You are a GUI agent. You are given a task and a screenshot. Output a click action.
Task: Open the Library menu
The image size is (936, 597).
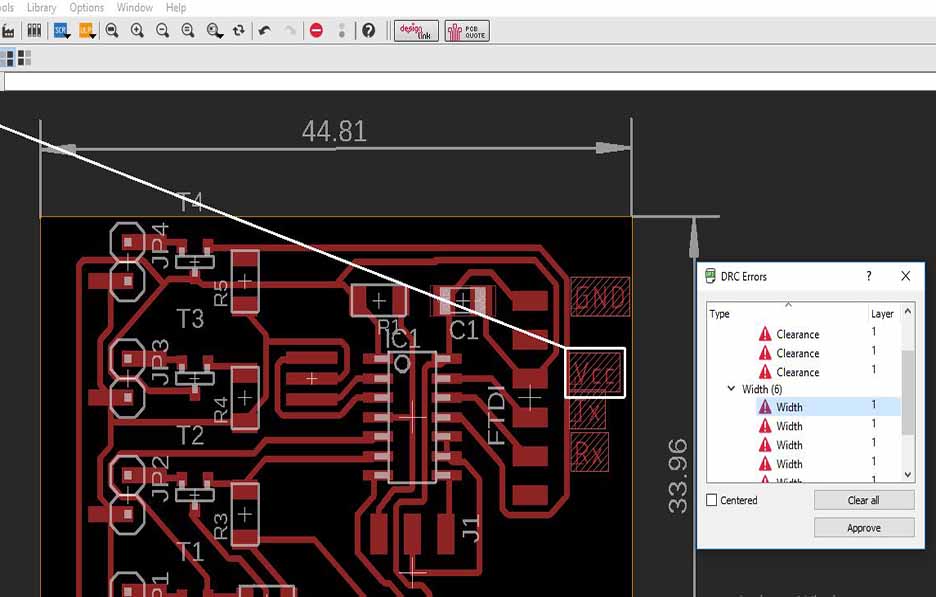coord(41,8)
